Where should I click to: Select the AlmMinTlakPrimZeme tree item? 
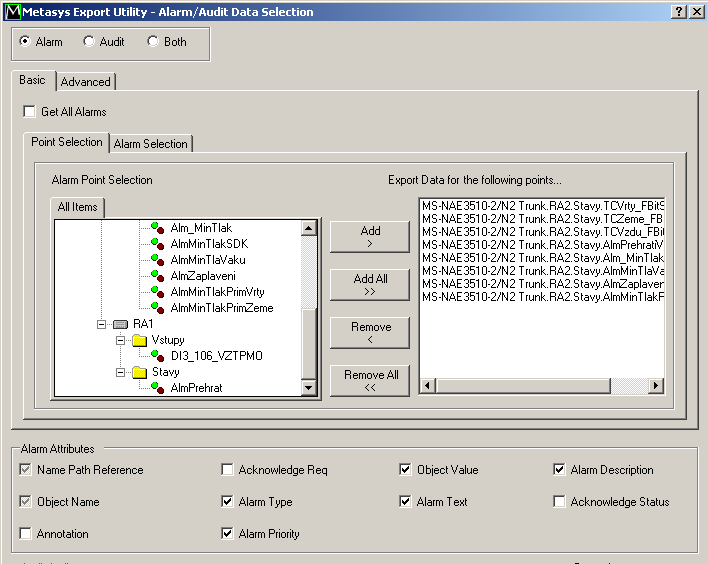222,308
